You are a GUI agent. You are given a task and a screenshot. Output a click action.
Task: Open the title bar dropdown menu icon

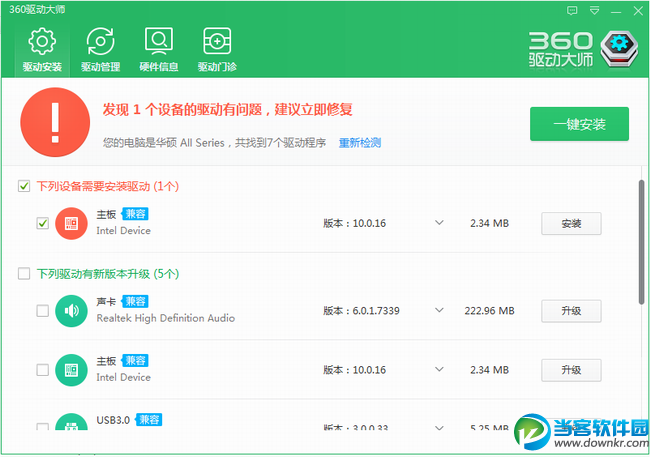(x=594, y=10)
